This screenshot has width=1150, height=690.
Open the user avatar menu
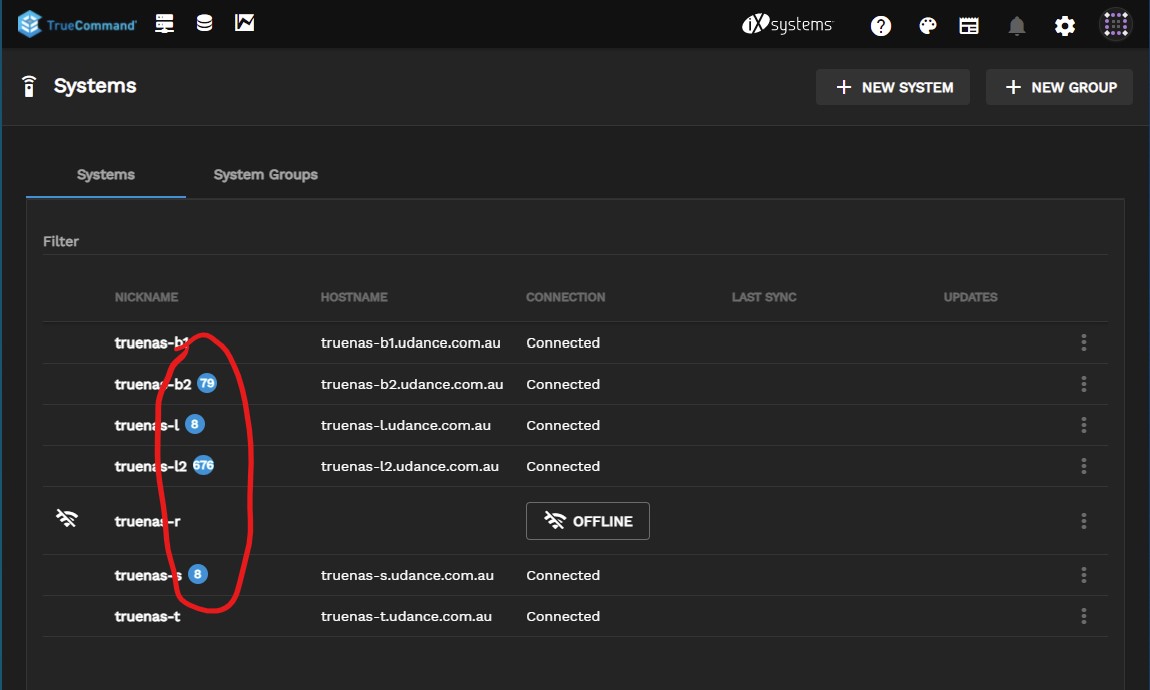pos(1115,25)
